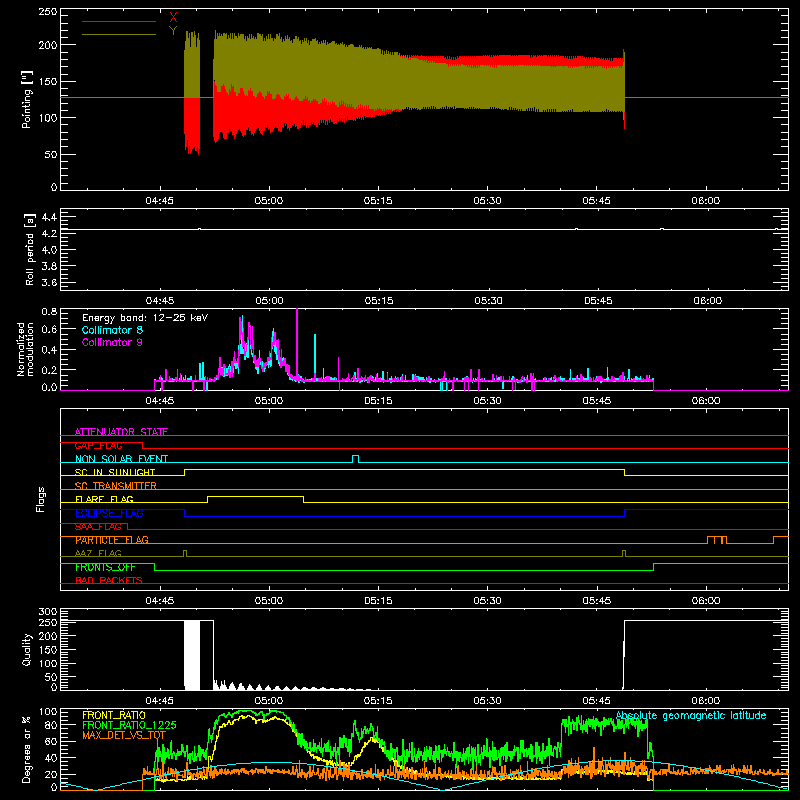This screenshot has height=800, width=800.
Task: Click the 3.6 tick on Roll period axis
Action: (49, 282)
